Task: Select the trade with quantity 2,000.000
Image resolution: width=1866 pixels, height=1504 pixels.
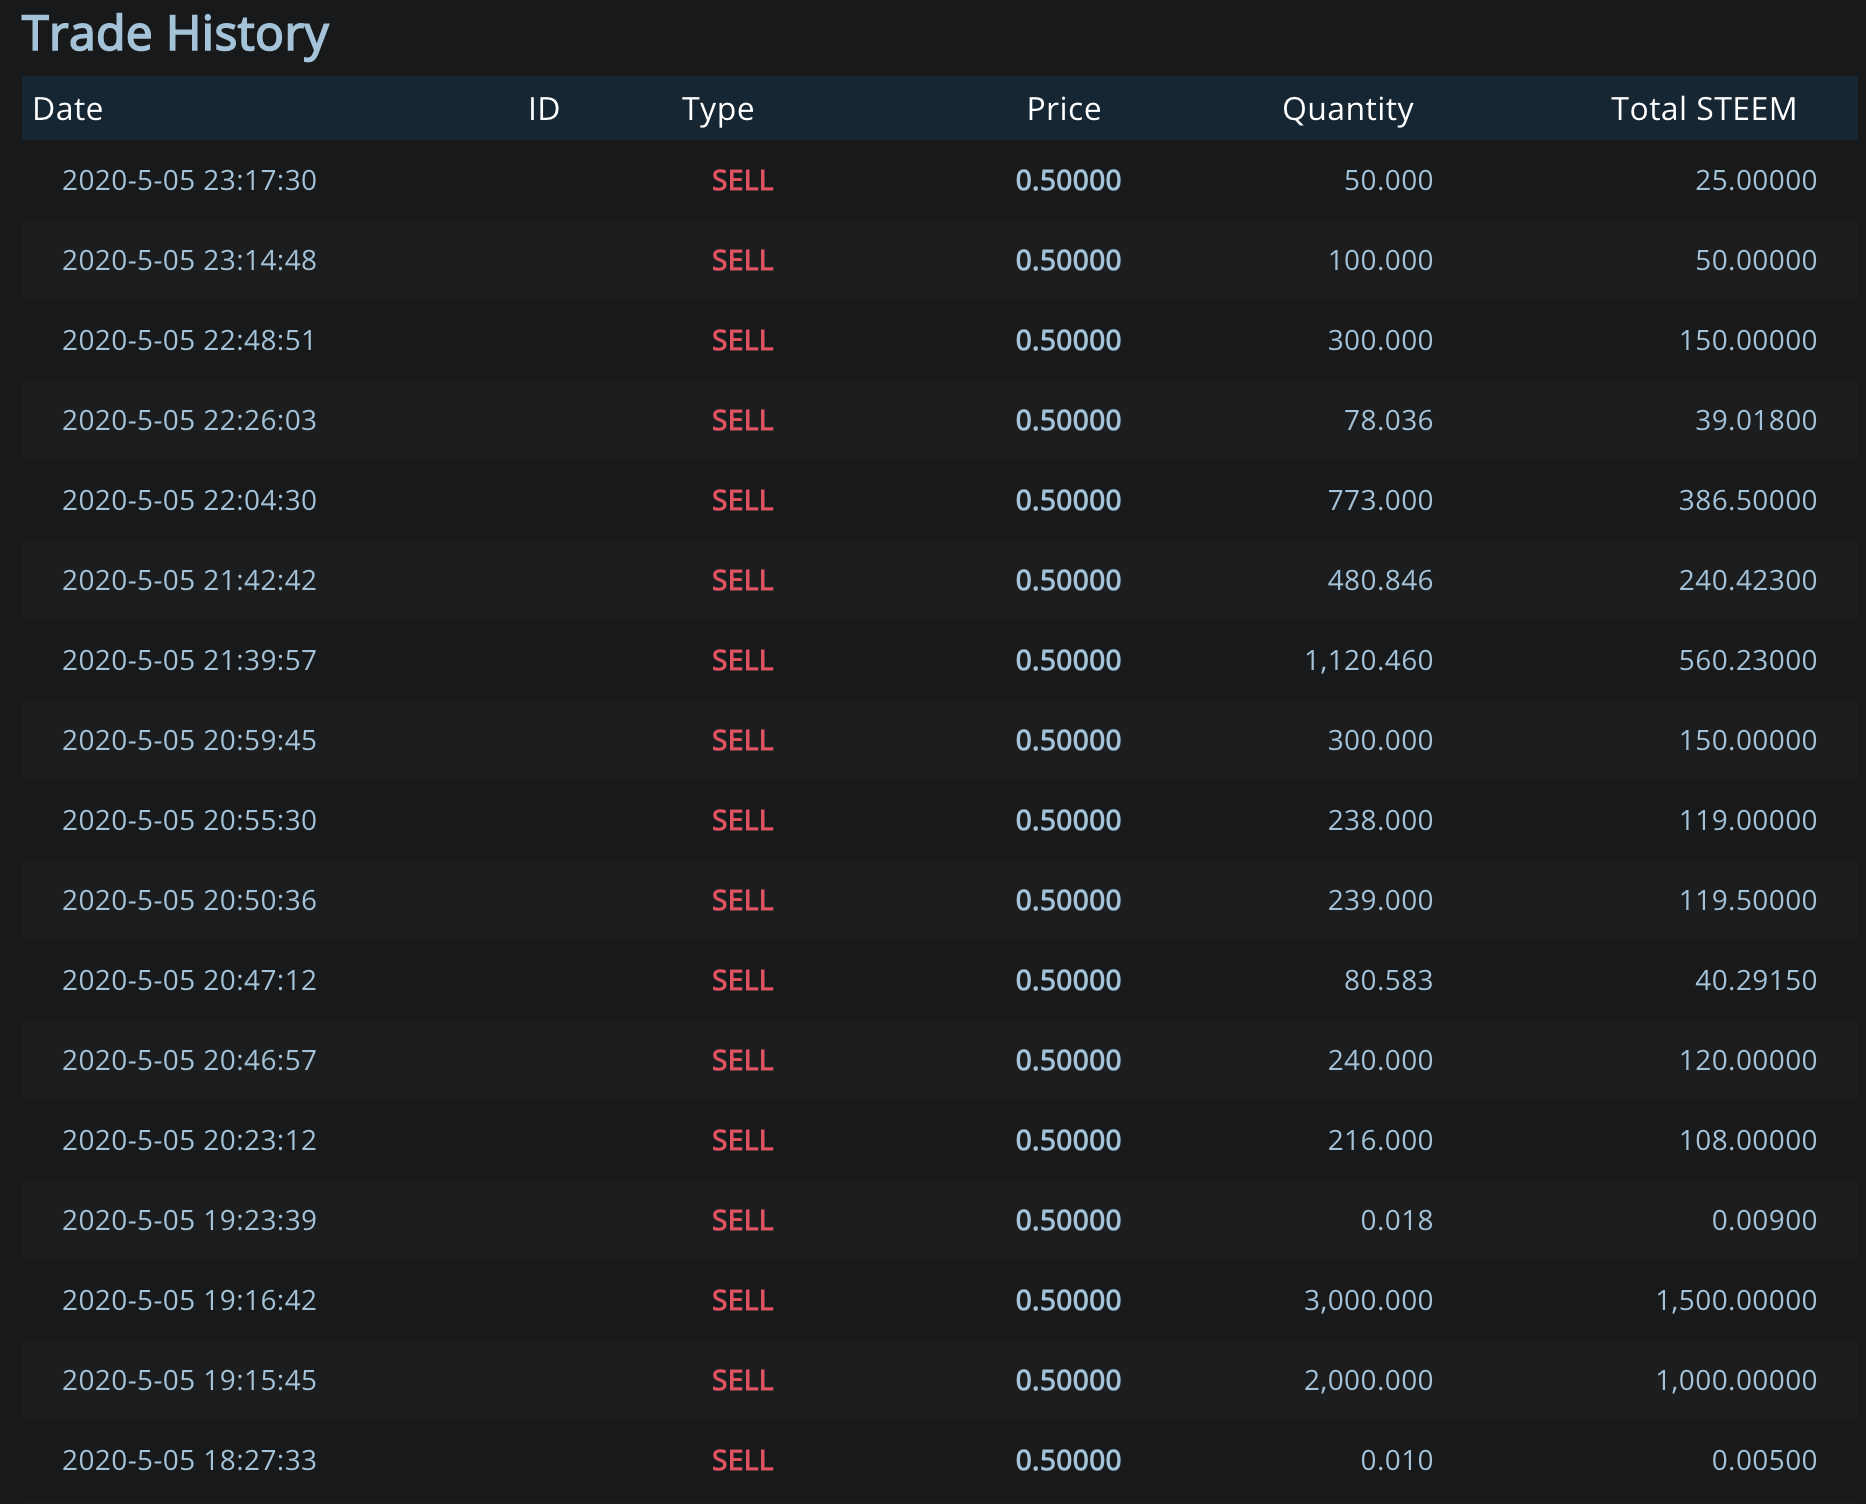Action: click(939, 1380)
